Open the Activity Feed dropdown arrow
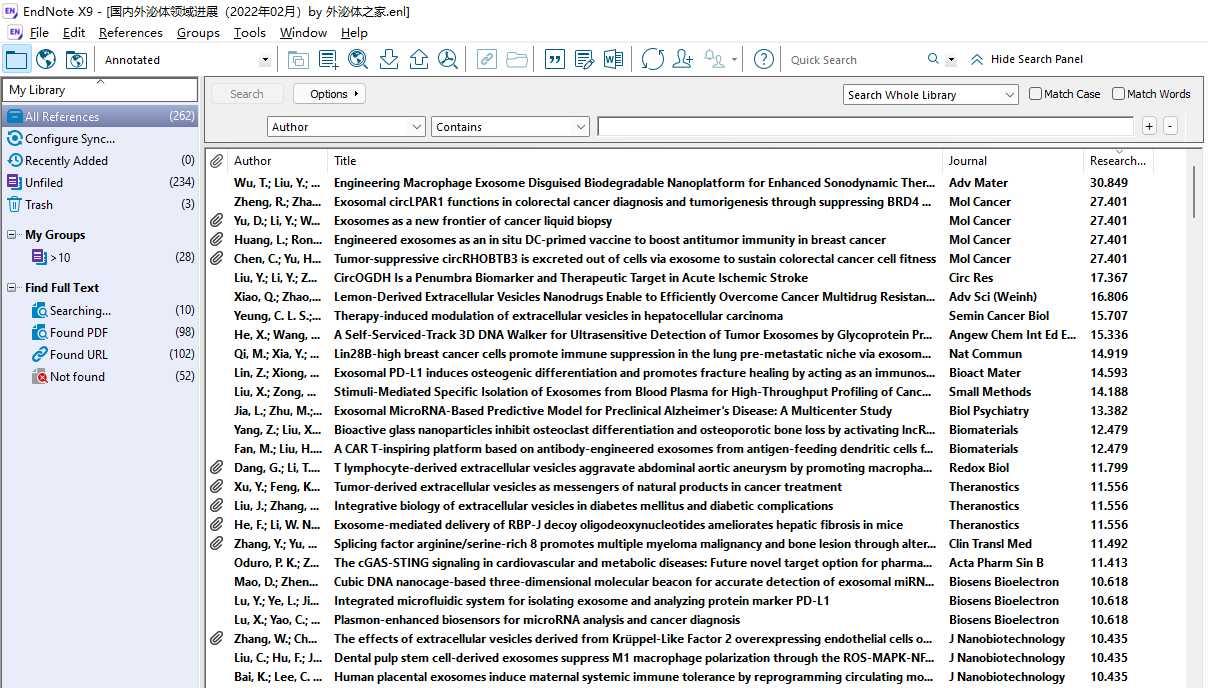Screen dimensions: 1208x688 tap(735, 60)
